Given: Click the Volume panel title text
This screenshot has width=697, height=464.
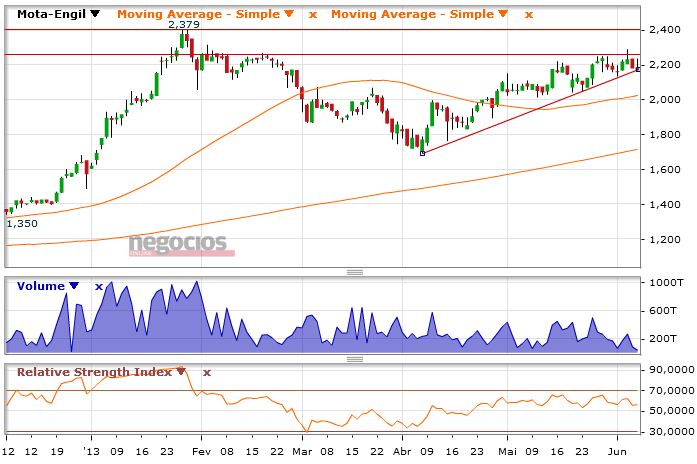Looking at the screenshot, I should click(x=41, y=286).
